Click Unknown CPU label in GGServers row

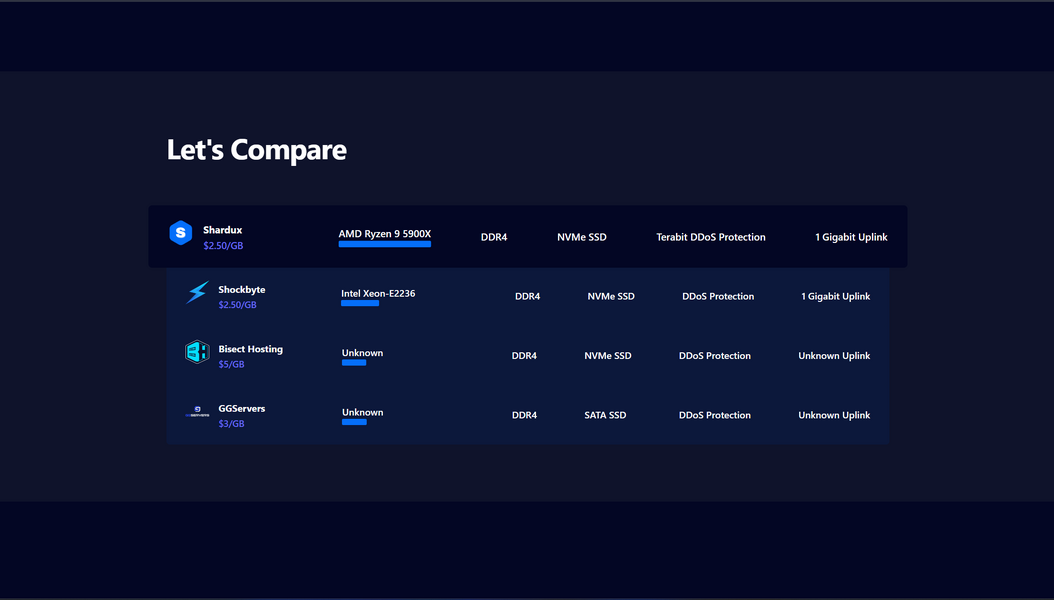coord(362,413)
